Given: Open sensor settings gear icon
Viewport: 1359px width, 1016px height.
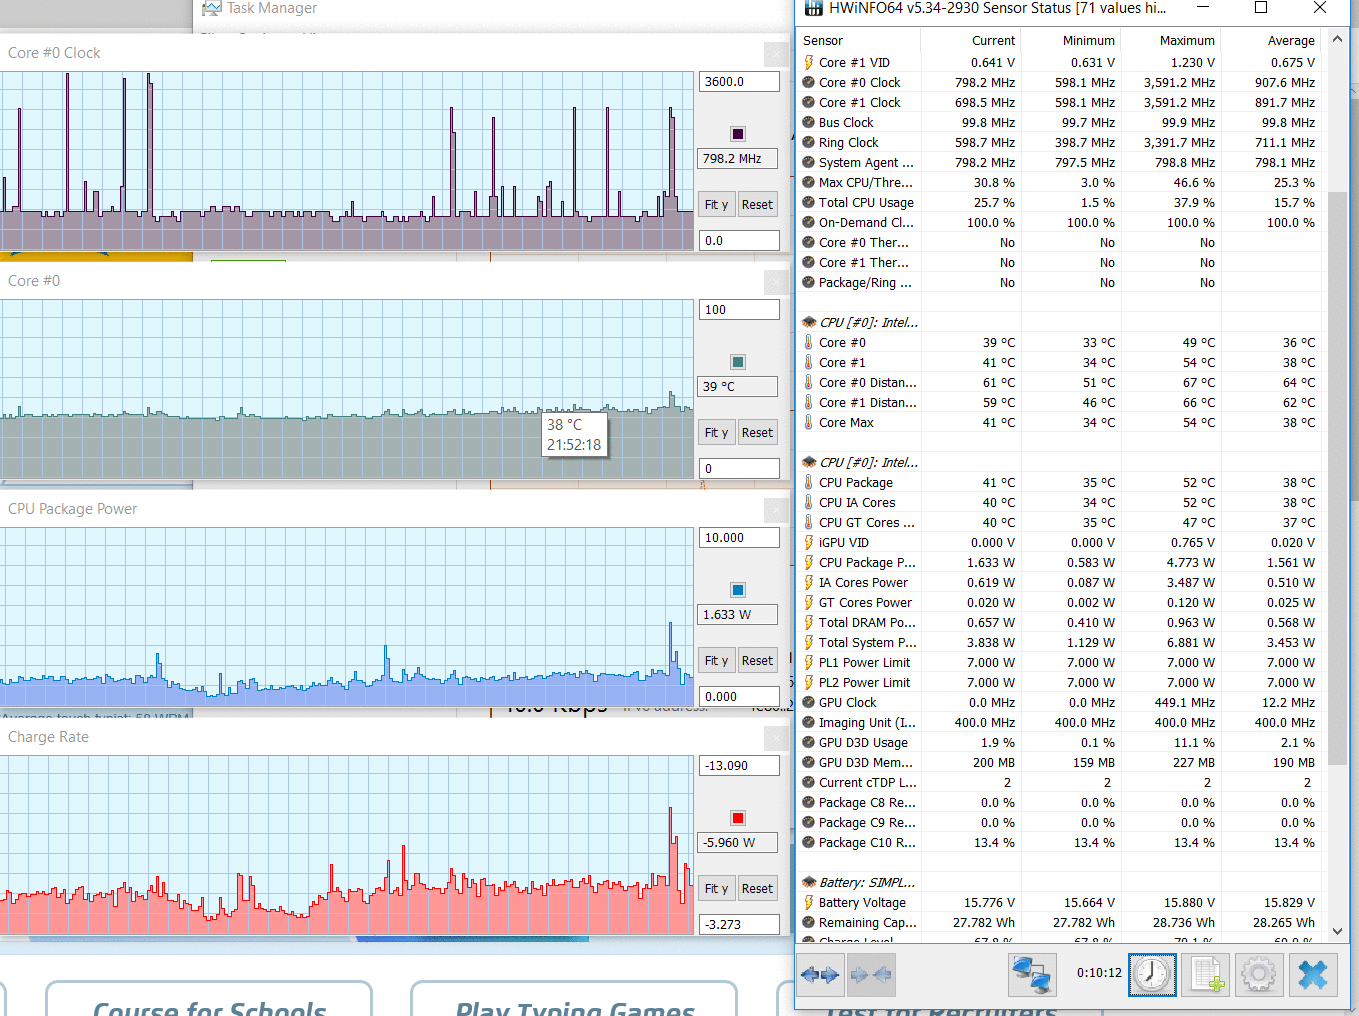Looking at the screenshot, I should (1259, 974).
